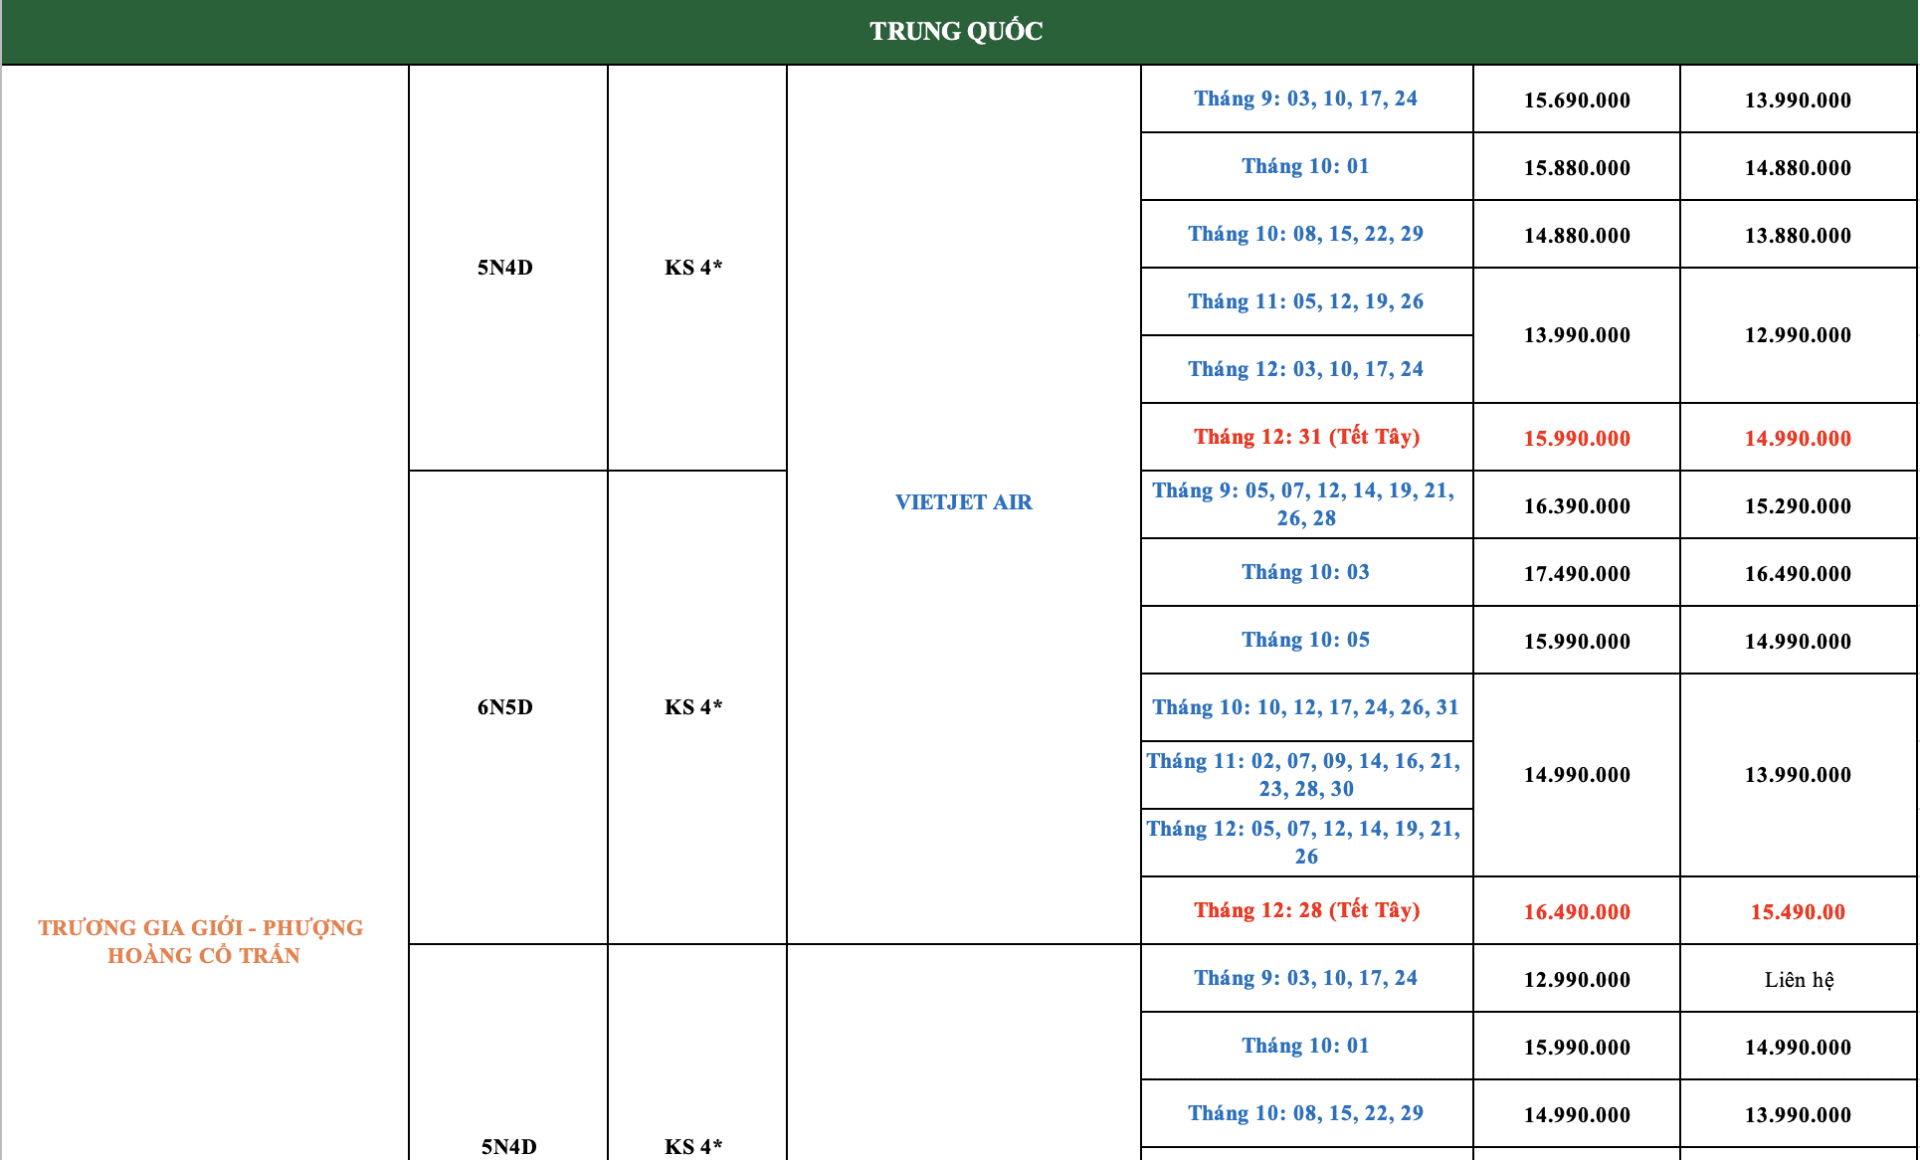This screenshot has width=1920, height=1160.
Task: Click the 16.390.000 price cell
Action: pos(1576,506)
